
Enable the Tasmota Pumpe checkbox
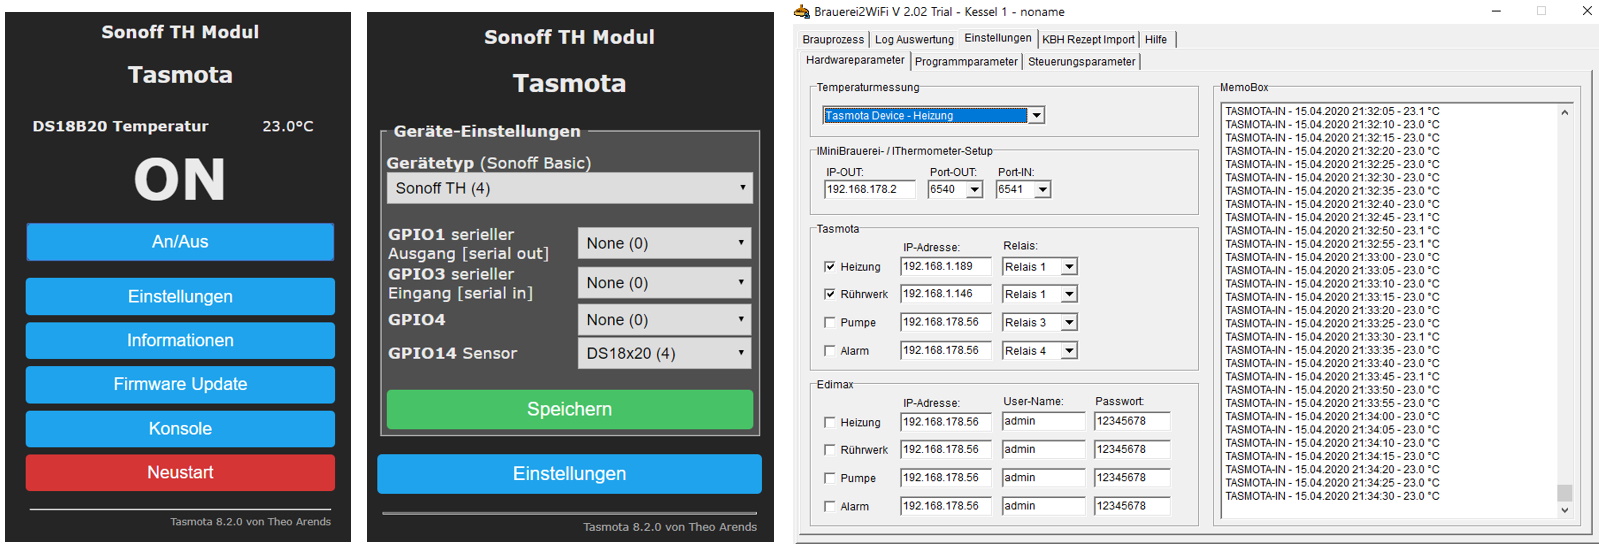[x=829, y=322]
